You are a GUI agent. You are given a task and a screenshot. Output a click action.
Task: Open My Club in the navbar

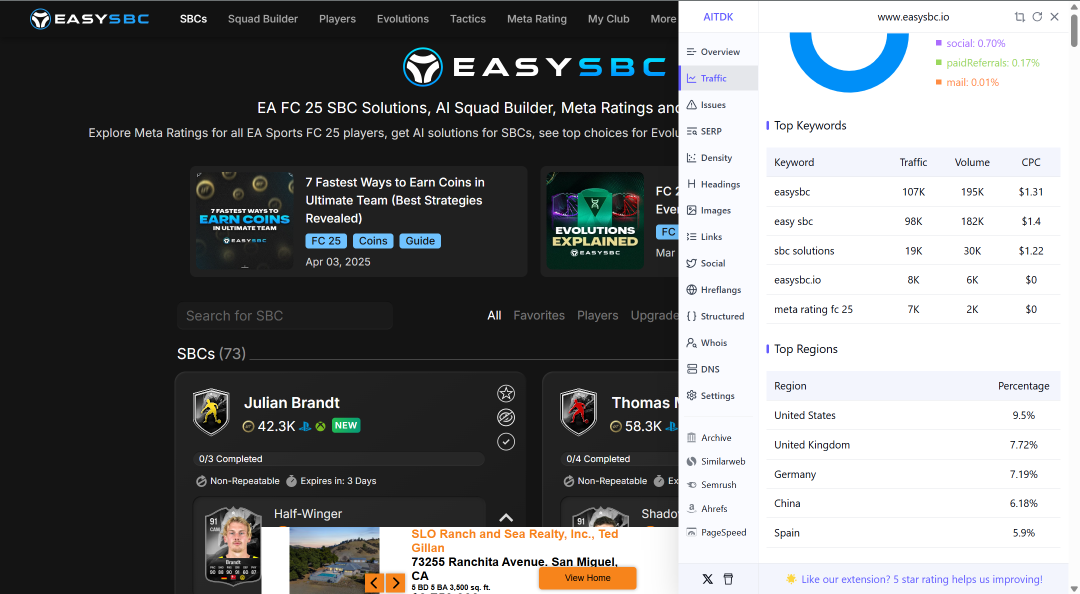tap(609, 19)
